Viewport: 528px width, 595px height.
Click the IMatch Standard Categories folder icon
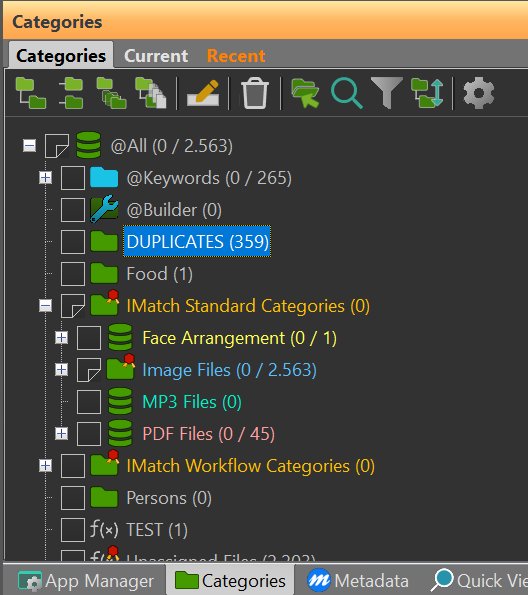105,304
